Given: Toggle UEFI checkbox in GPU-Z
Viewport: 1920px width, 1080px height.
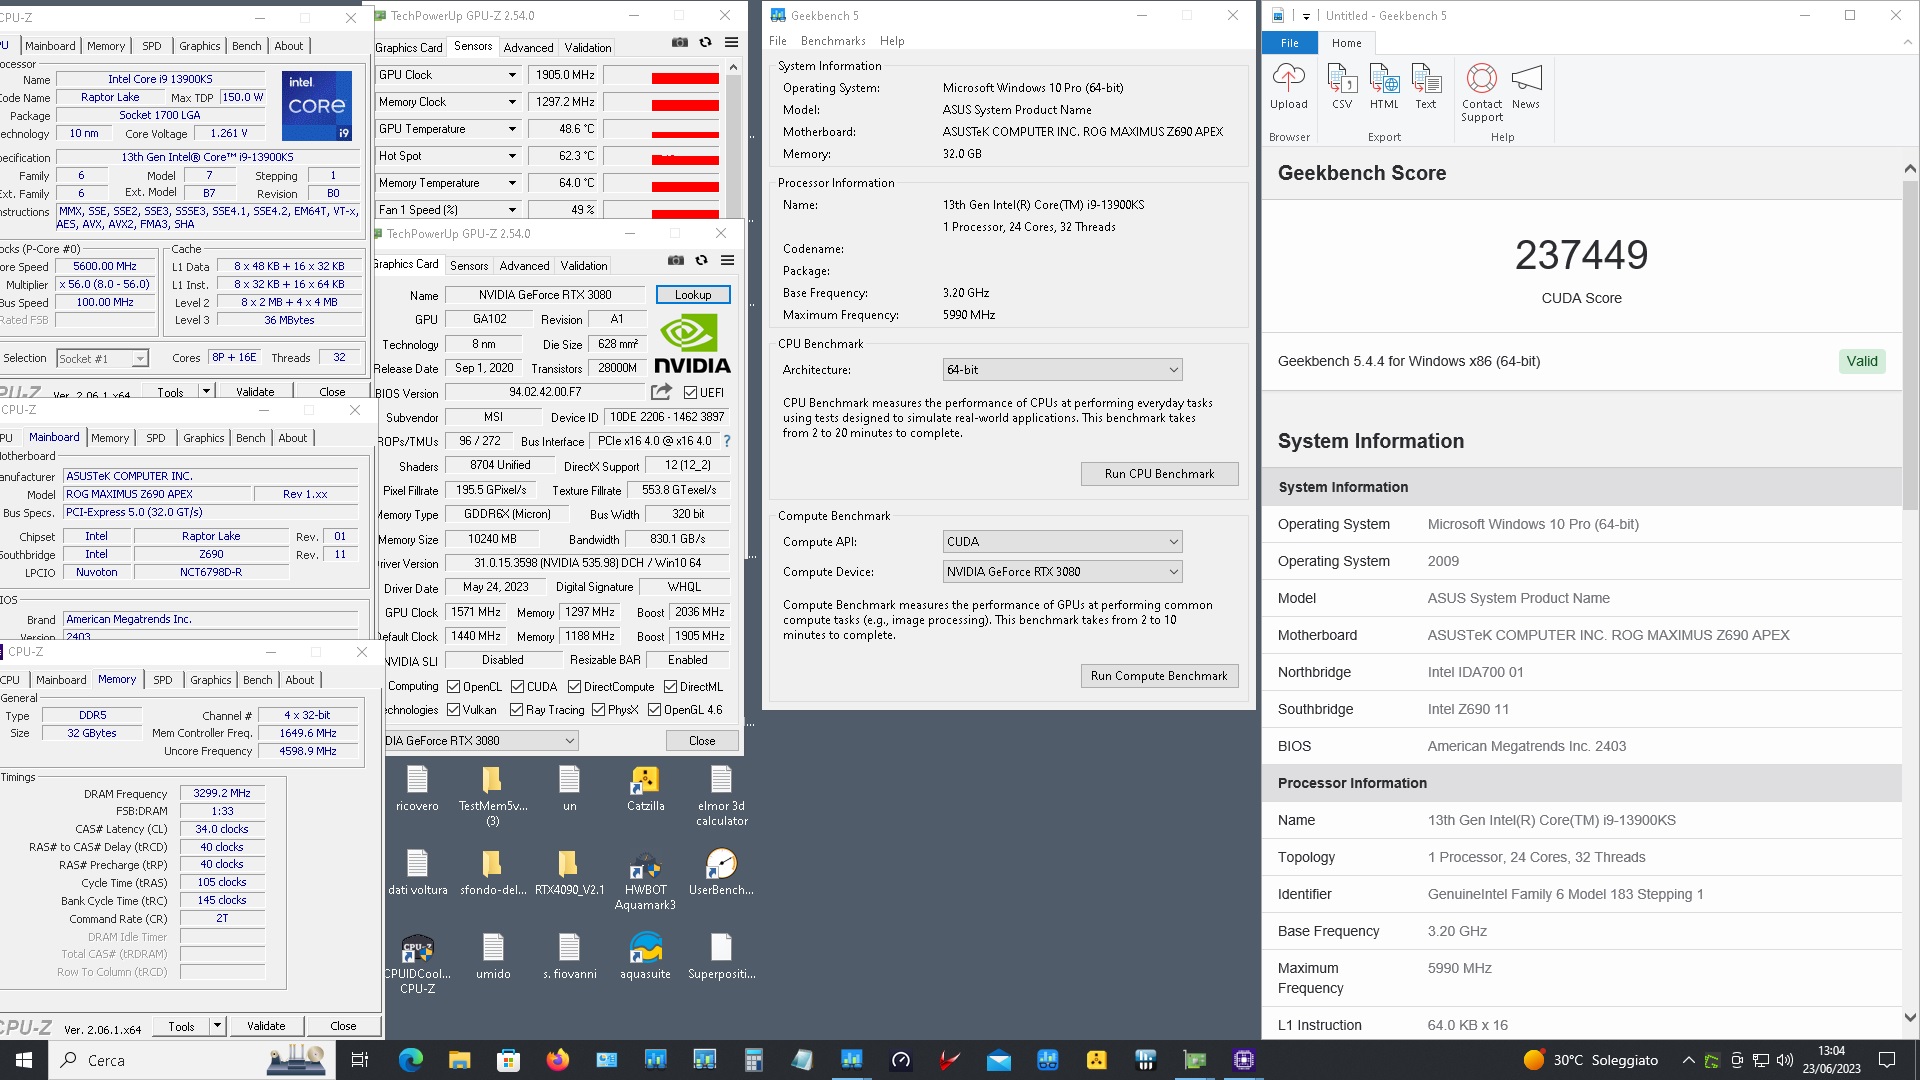Looking at the screenshot, I should tap(690, 393).
